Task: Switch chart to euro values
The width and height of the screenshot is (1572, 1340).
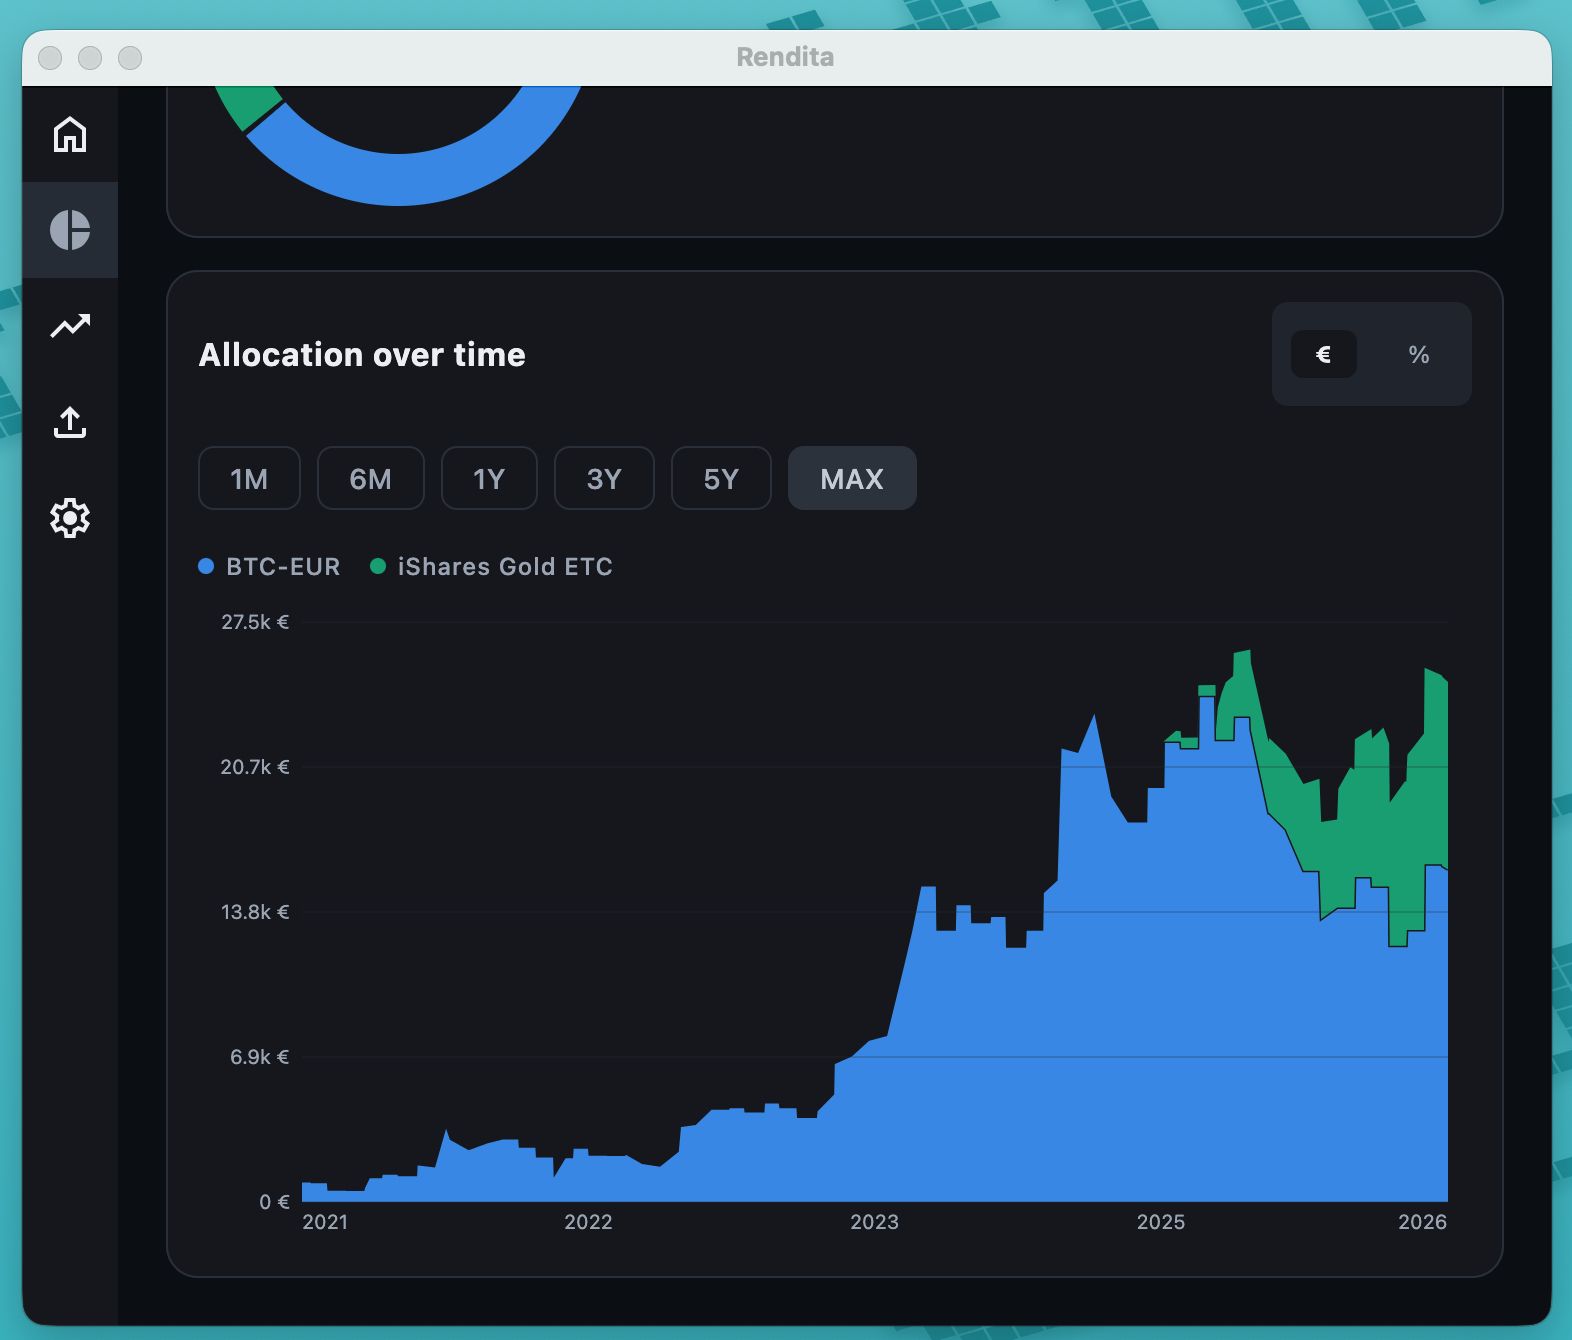Action: click(x=1323, y=354)
